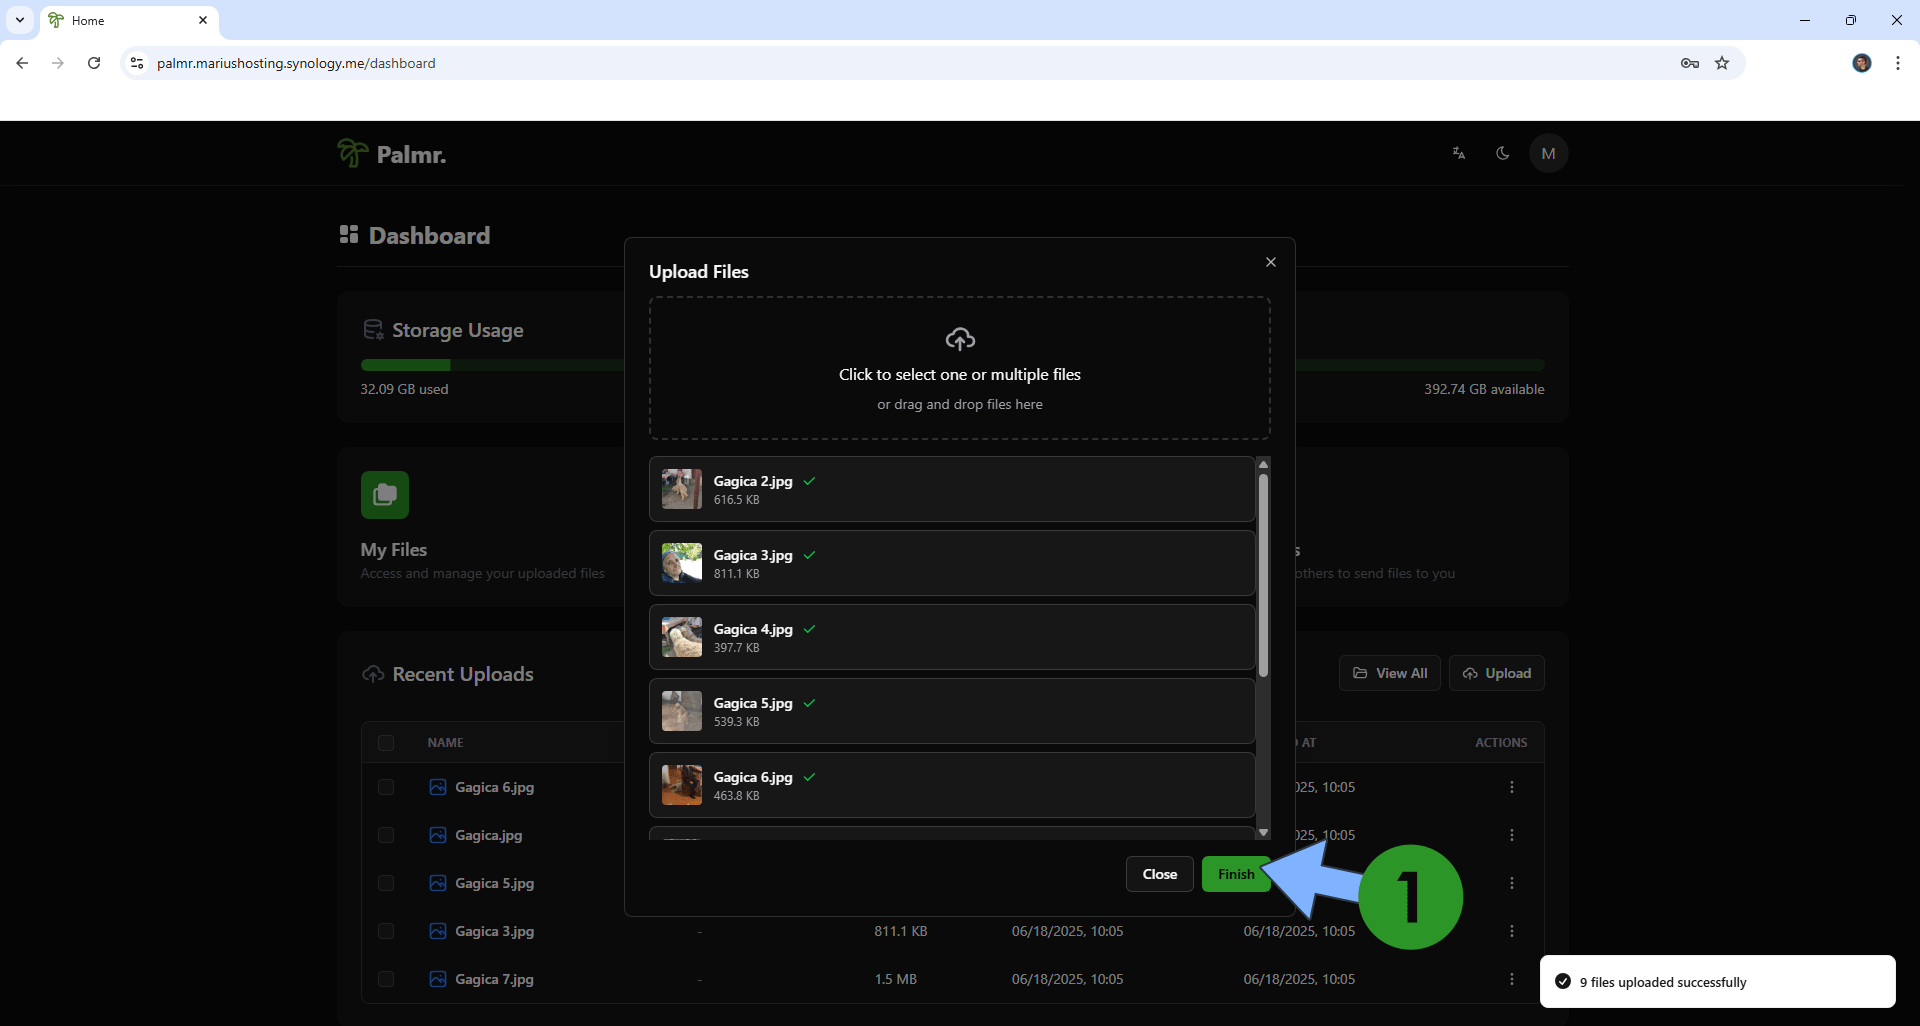Screen dimensions: 1920x1026
Task: Open the green My Files icon
Action: point(385,495)
